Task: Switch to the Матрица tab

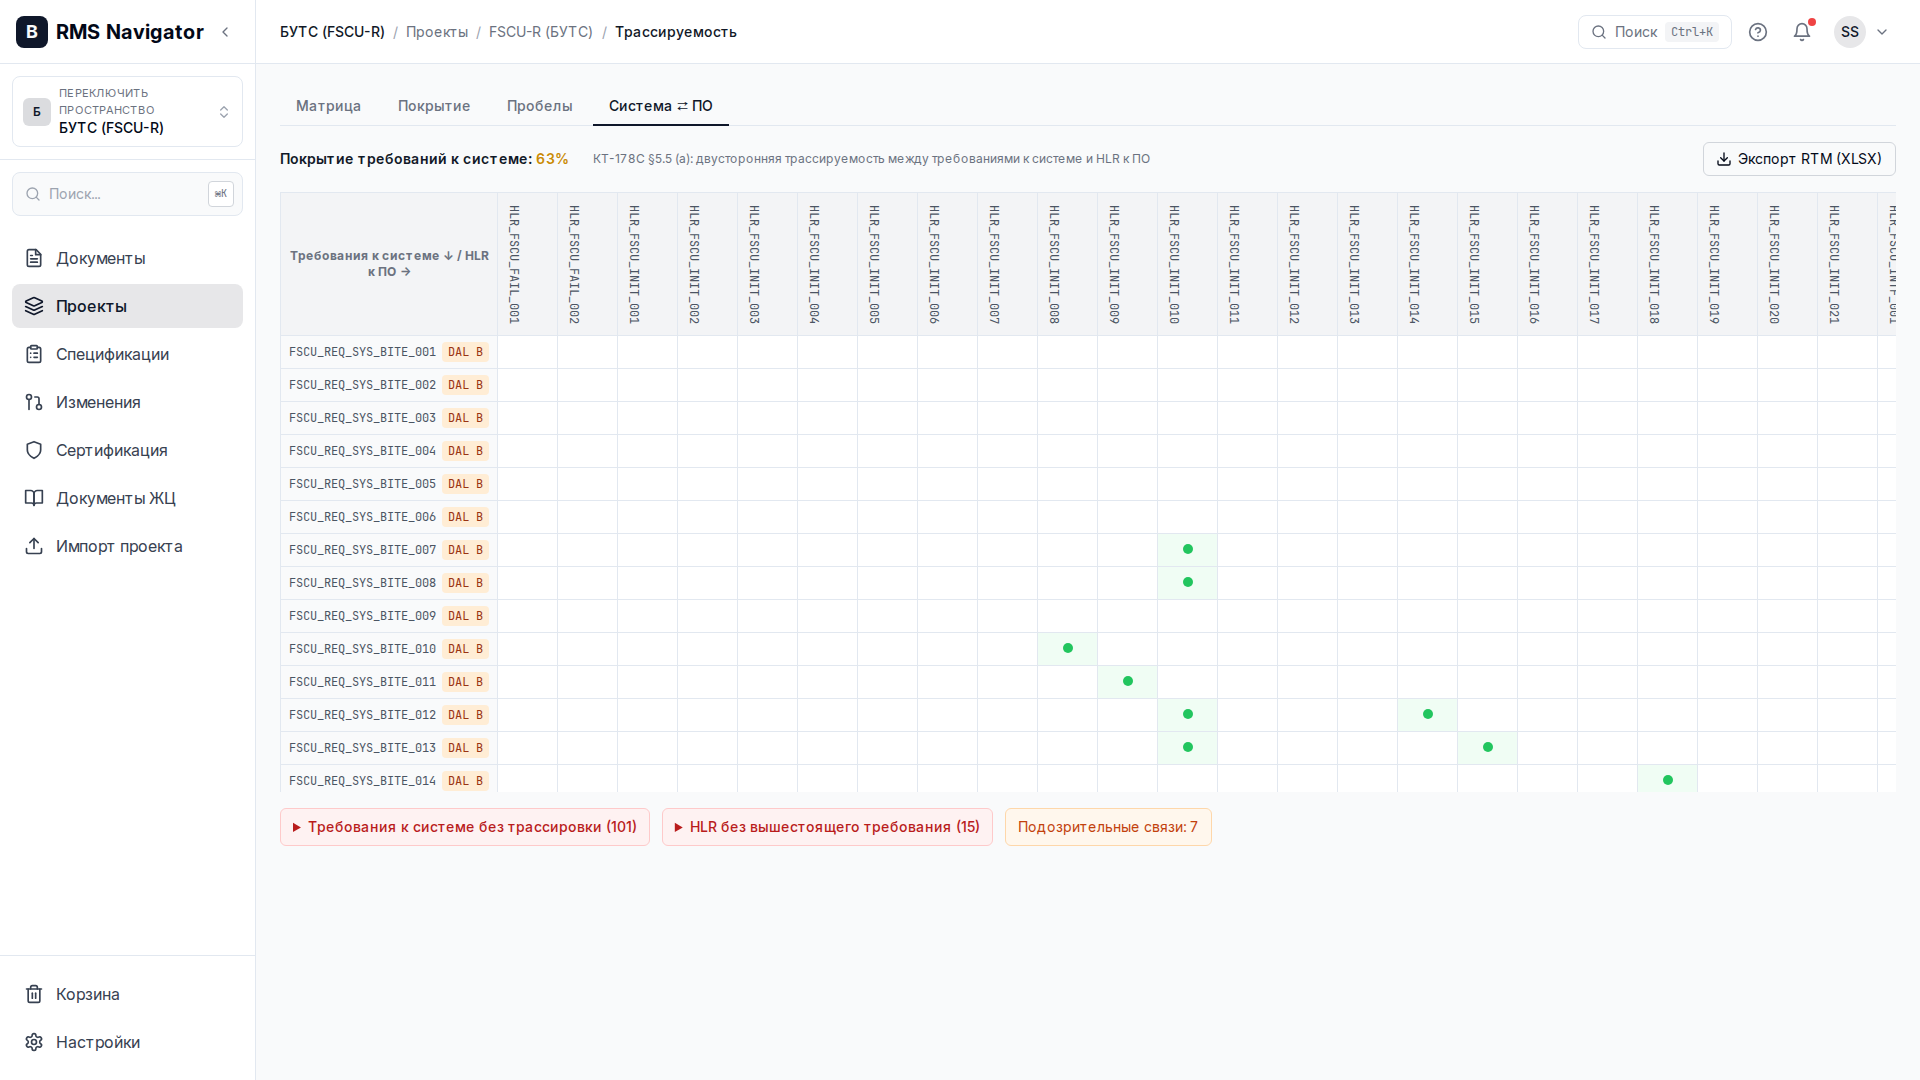Action: (328, 106)
